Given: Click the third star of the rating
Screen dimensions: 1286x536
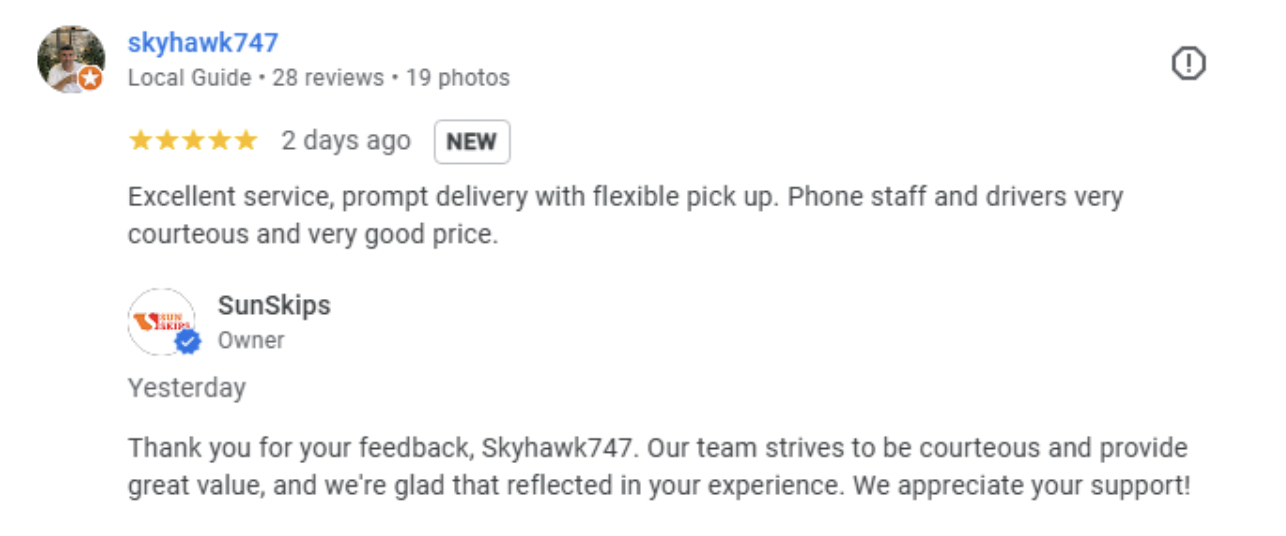Looking at the screenshot, I should pos(193,141).
